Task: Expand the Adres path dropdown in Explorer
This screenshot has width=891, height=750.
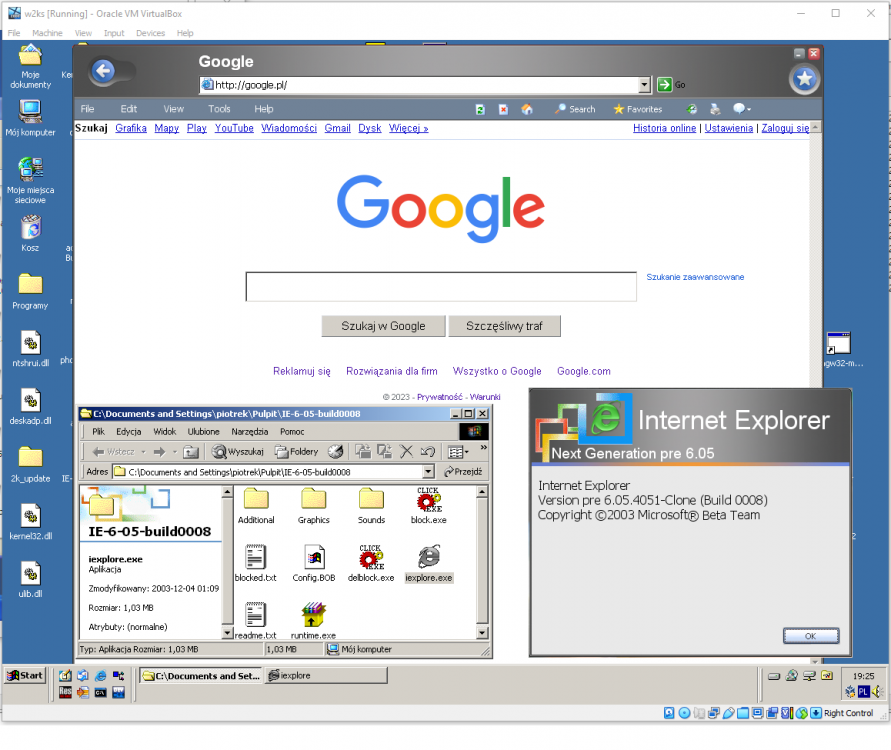Action: (x=428, y=472)
